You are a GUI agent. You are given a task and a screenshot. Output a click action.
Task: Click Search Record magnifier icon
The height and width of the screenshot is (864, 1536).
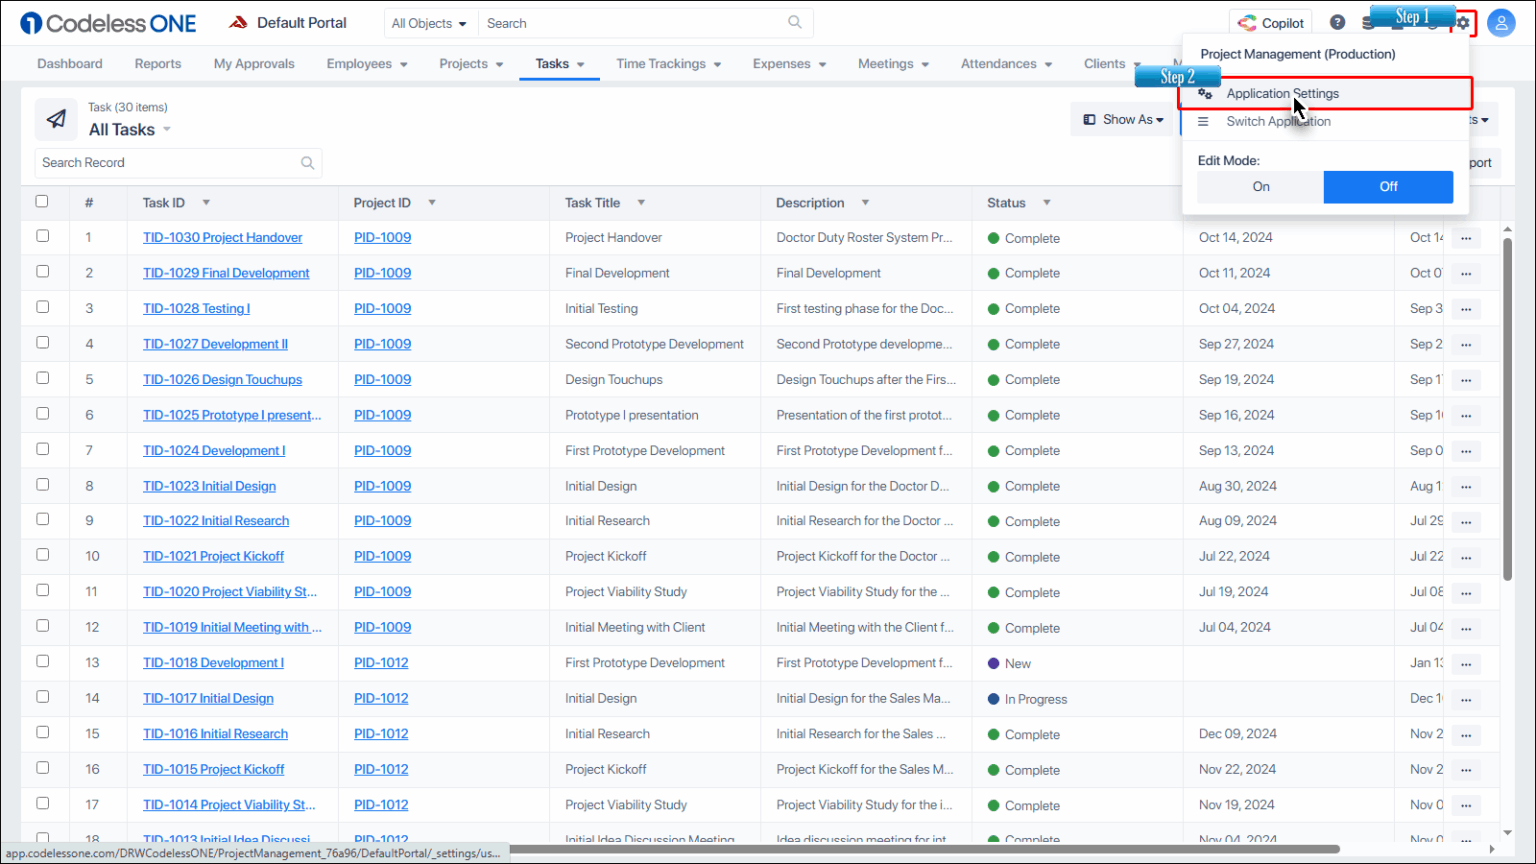(x=308, y=163)
